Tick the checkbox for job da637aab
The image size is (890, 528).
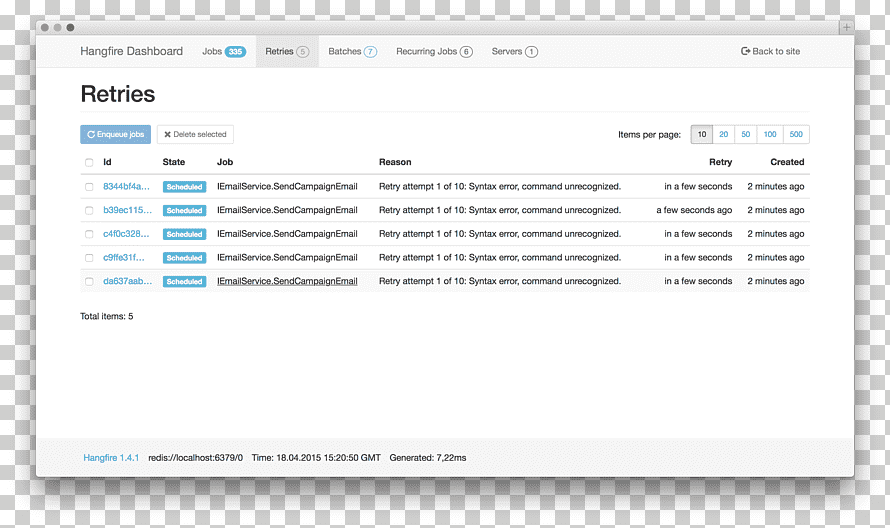click(89, 282)
